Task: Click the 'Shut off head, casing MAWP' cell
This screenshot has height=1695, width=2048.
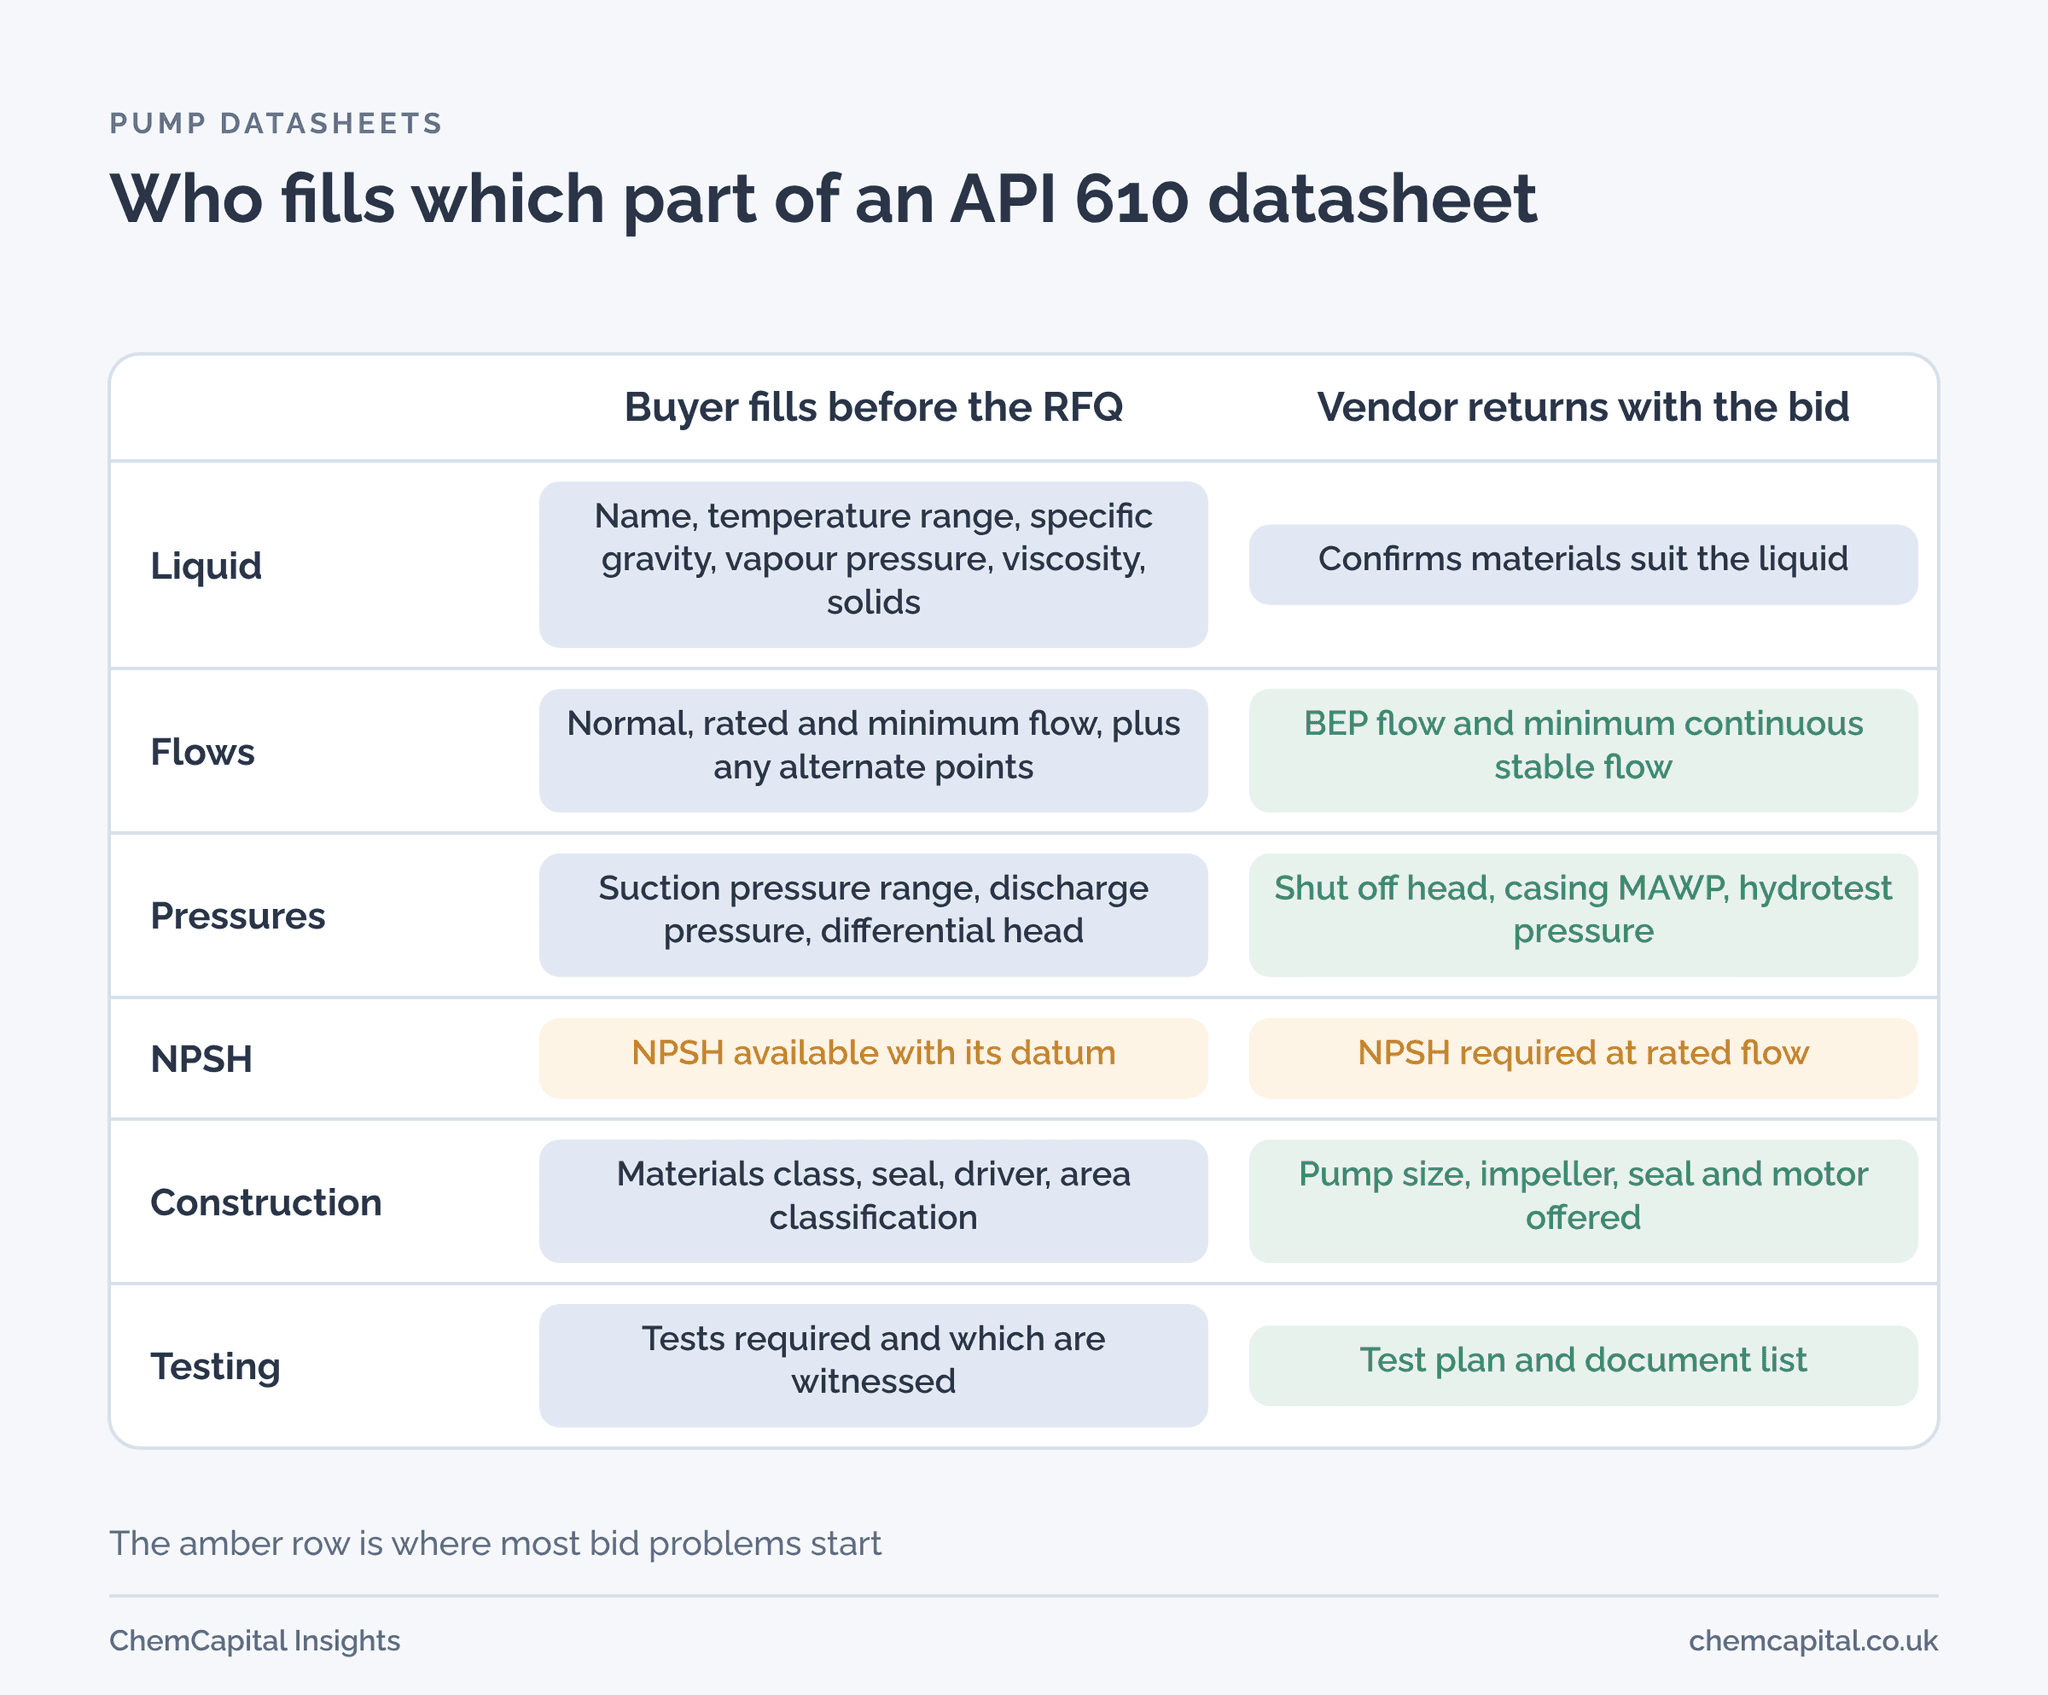Action: click(1583, 914)
